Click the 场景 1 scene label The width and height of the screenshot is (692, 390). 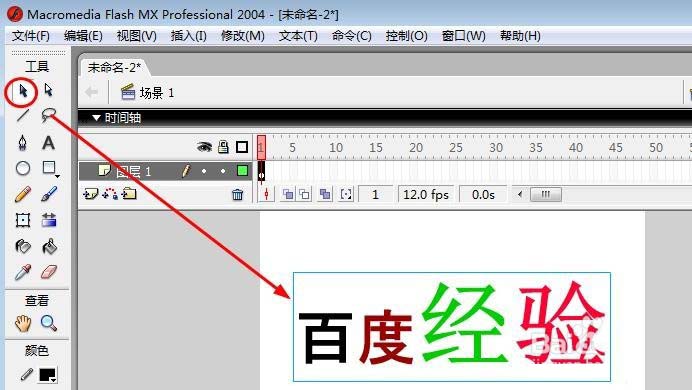coord(157,93)
